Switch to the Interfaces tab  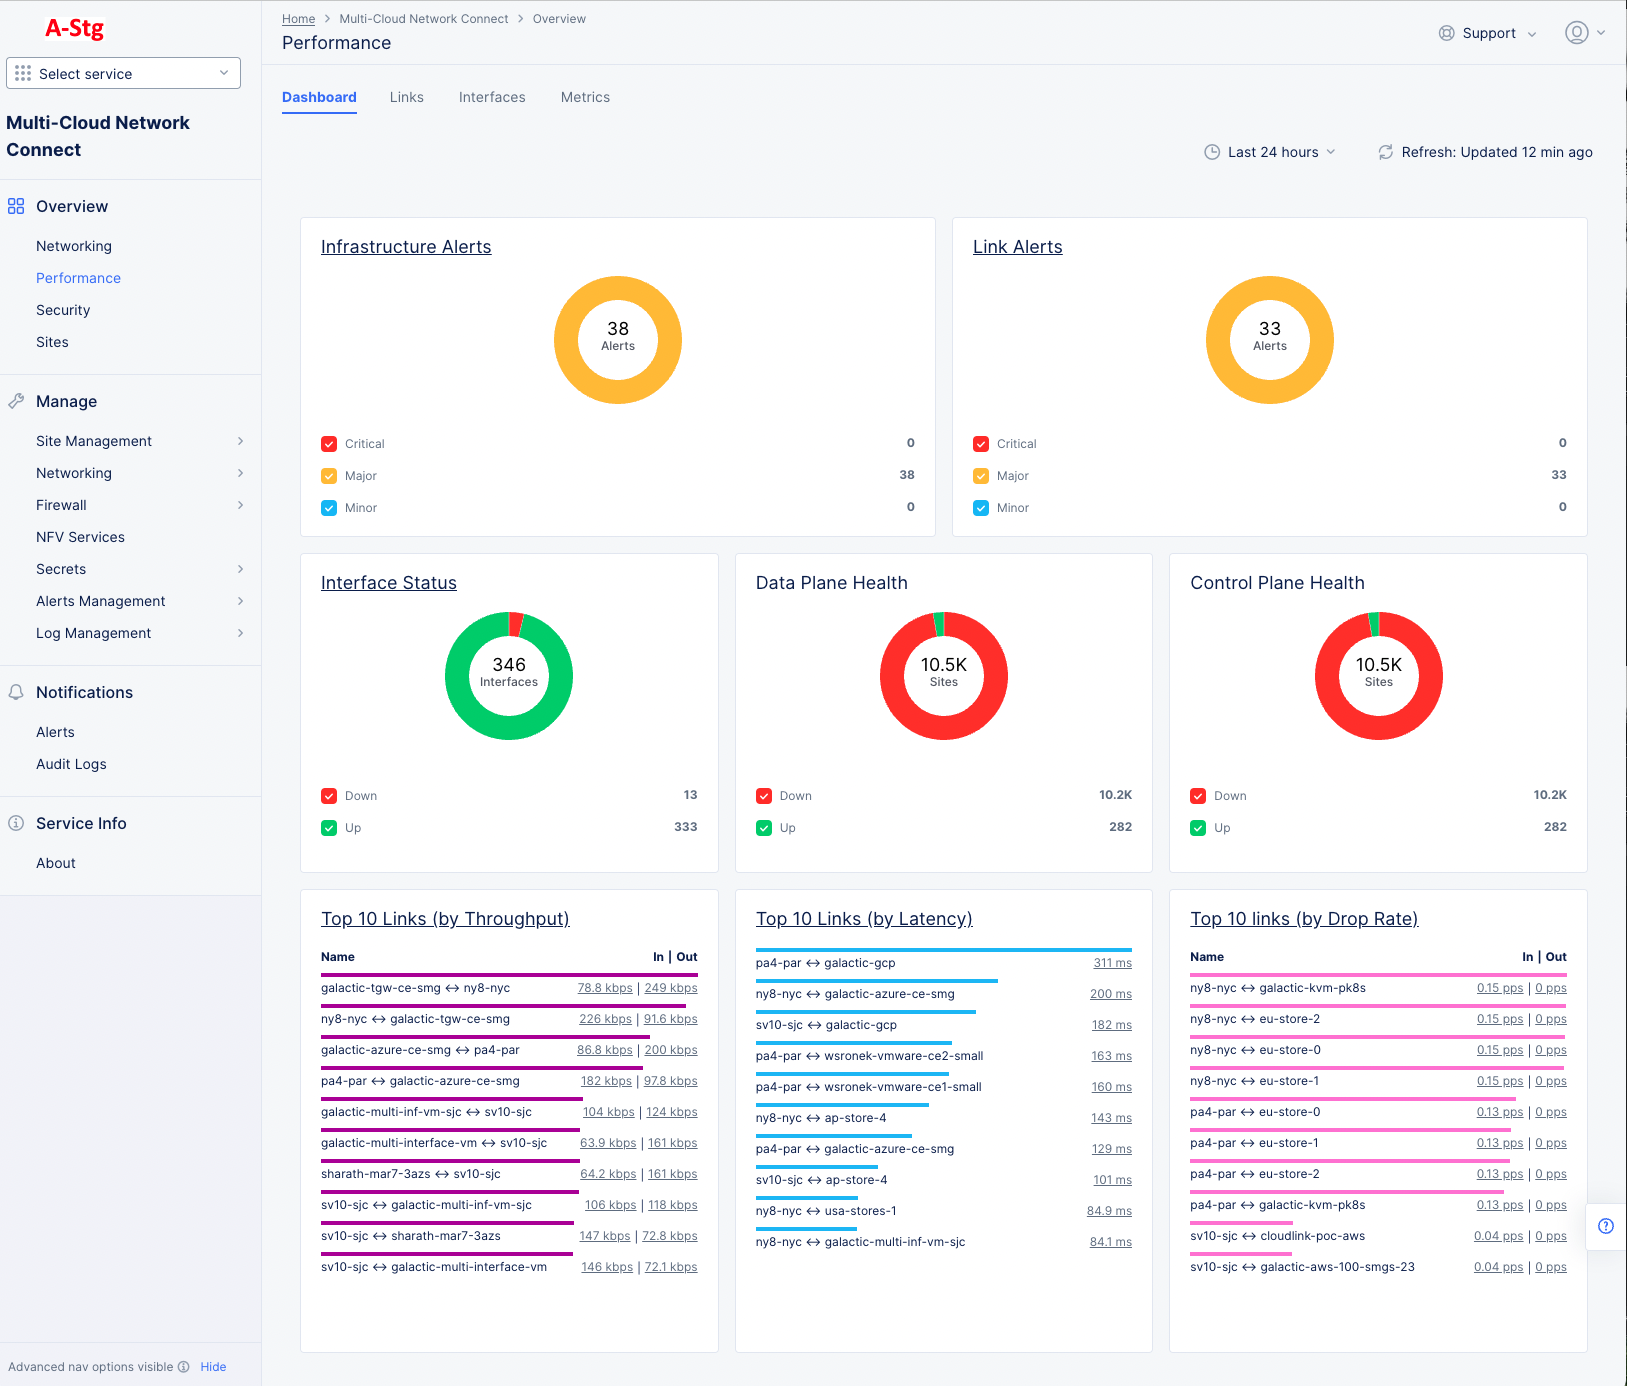[491, 97]
